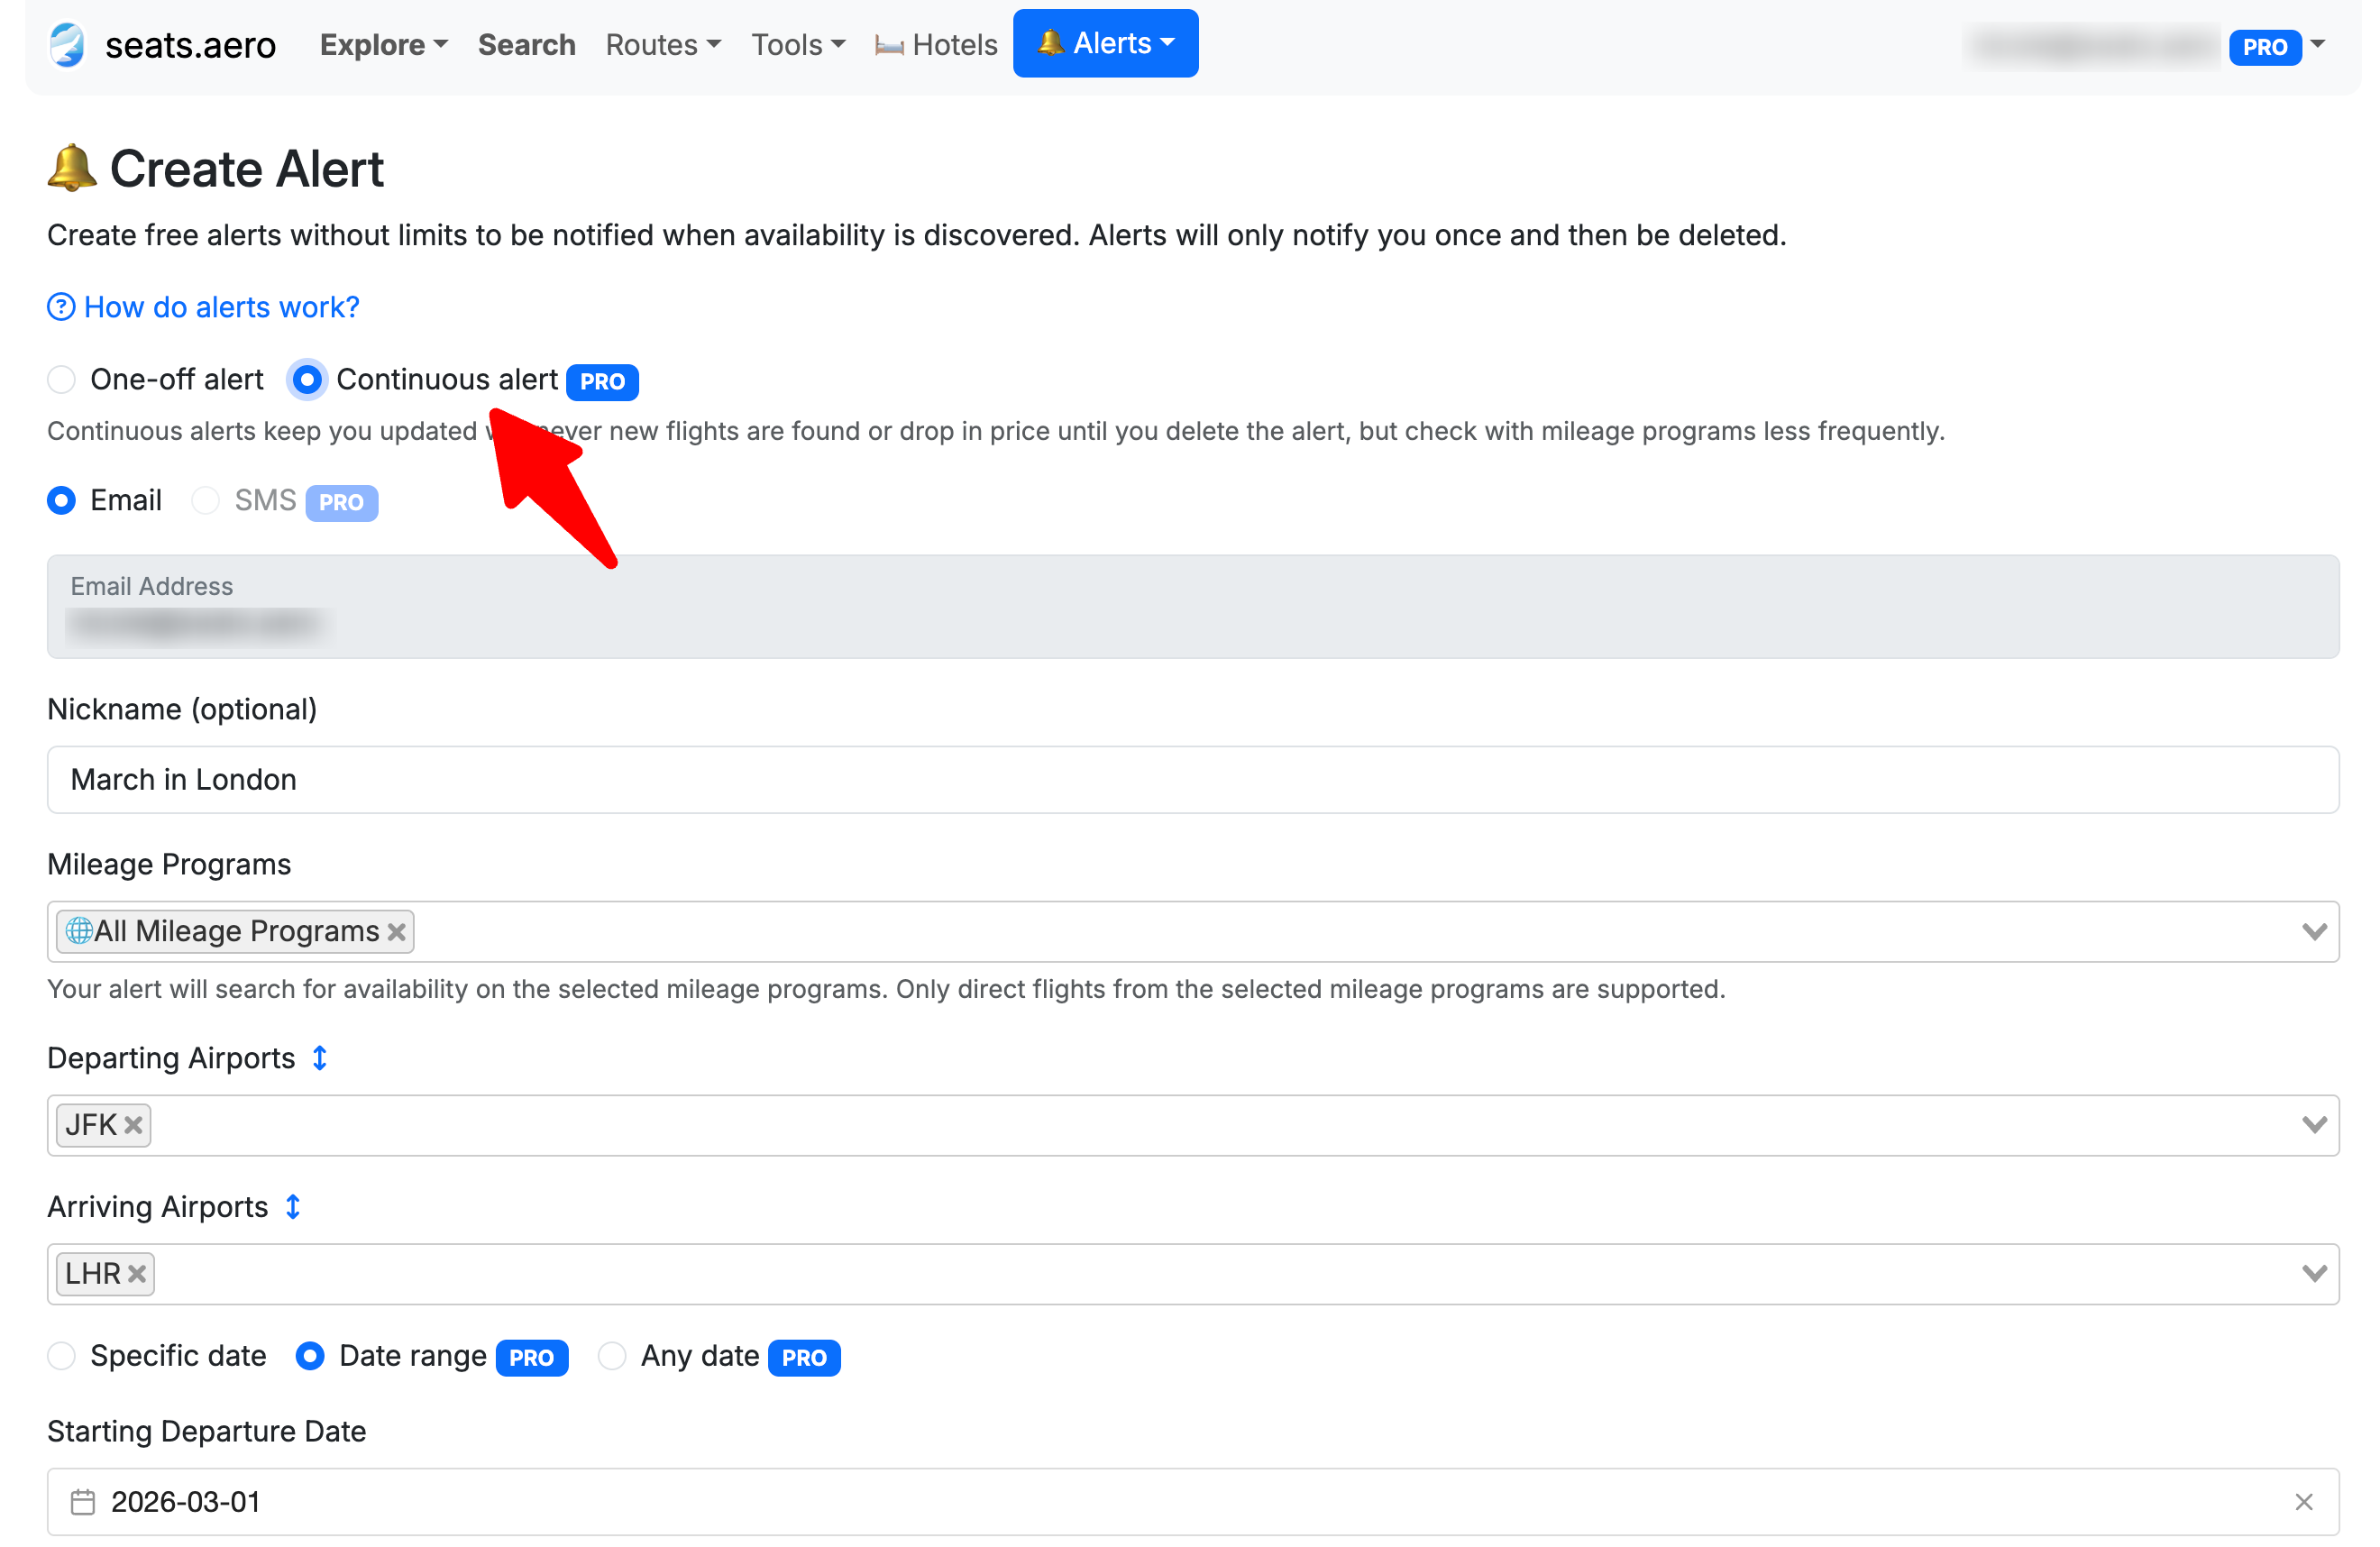Screen dimensions: 2380x1547
Task: Click the help circle question icon
Action: pos(61,307)
